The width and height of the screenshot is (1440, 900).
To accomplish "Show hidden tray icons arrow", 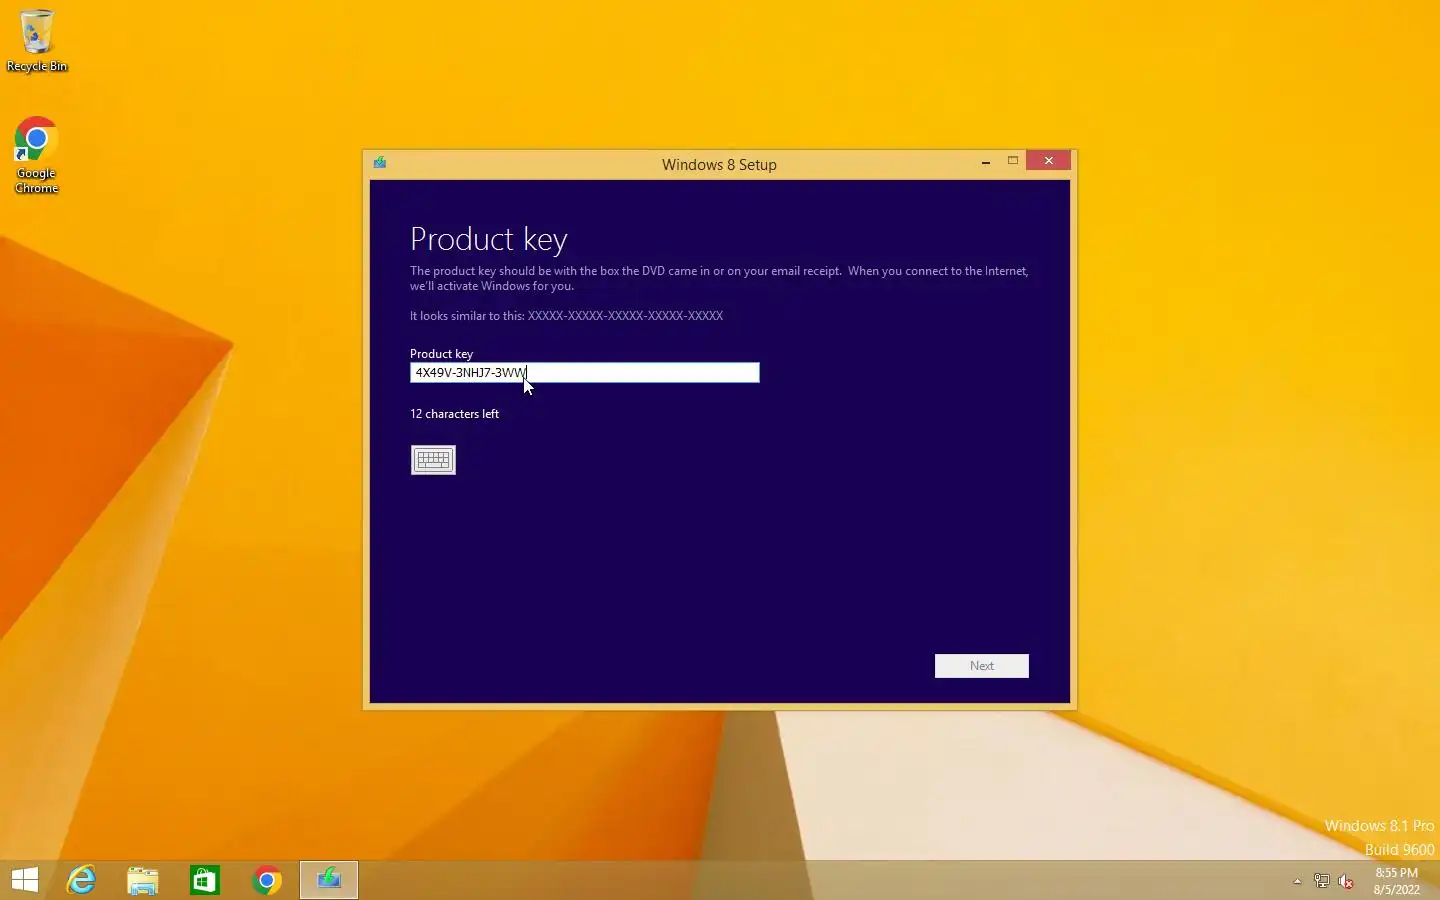I will (1297, 881).
